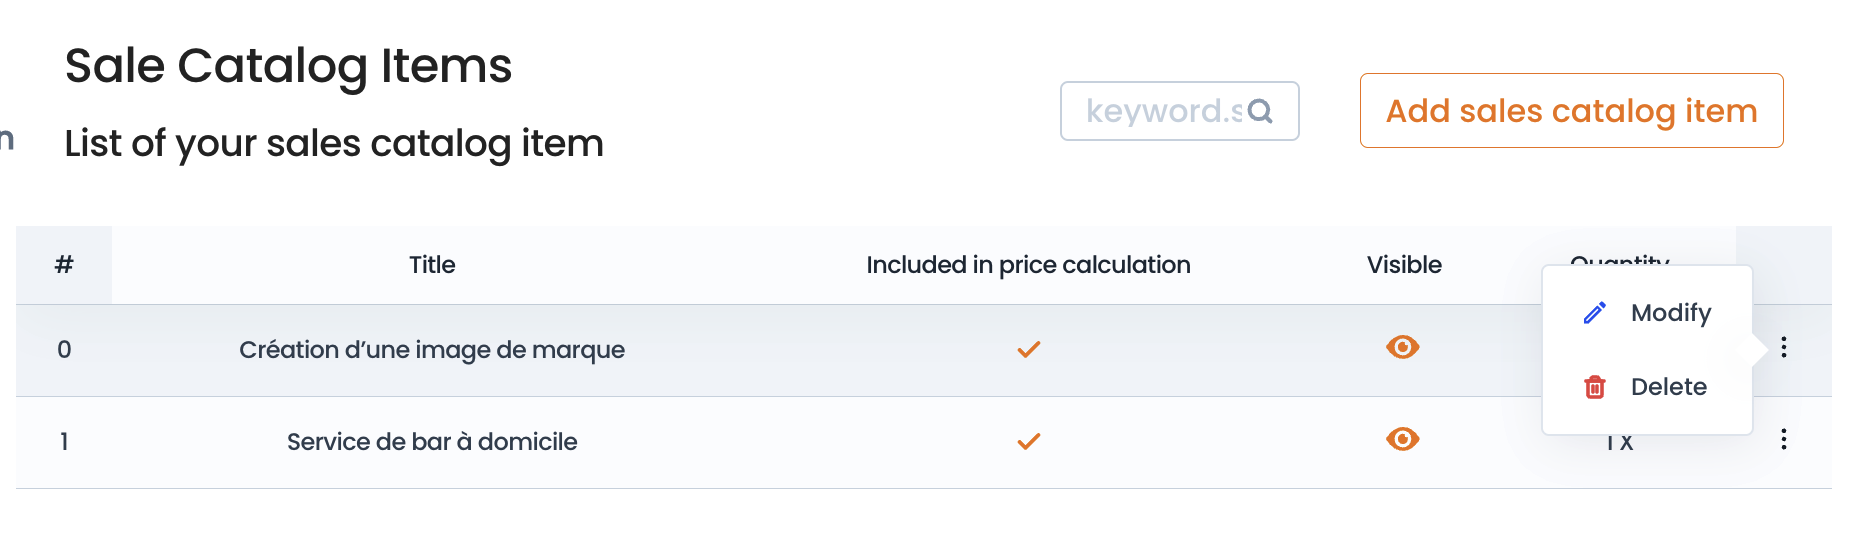
Task: Click Included in price calculation header
Action: [1028, 265]
